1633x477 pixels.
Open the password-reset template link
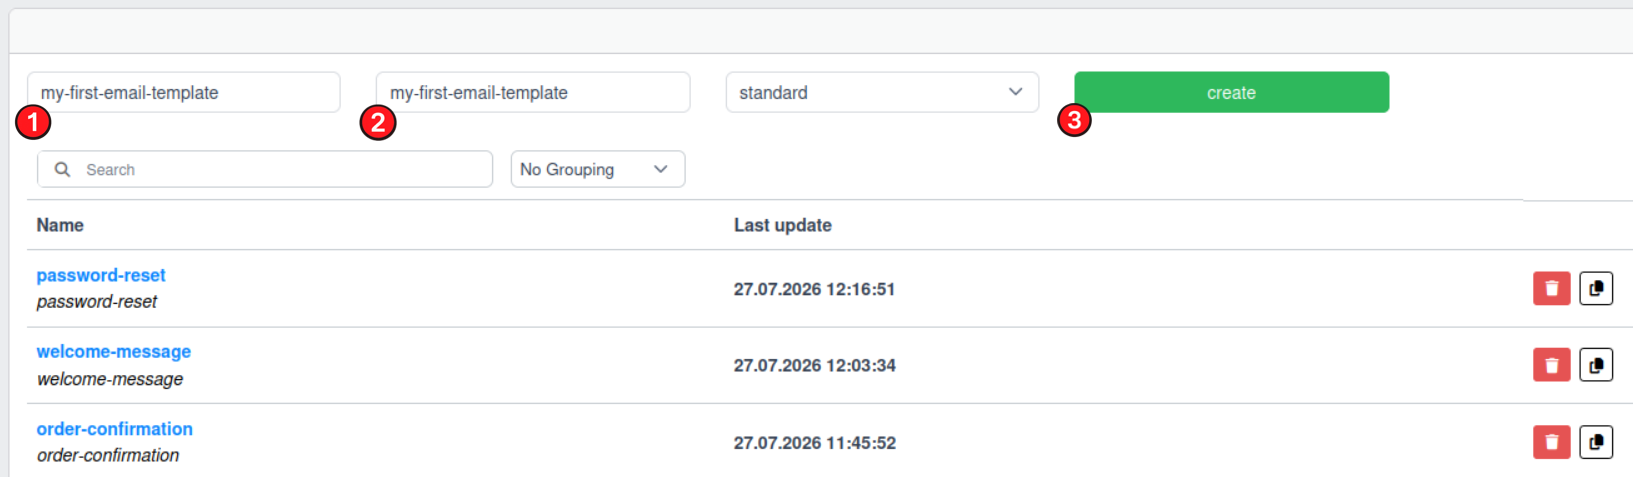point(101,275)
